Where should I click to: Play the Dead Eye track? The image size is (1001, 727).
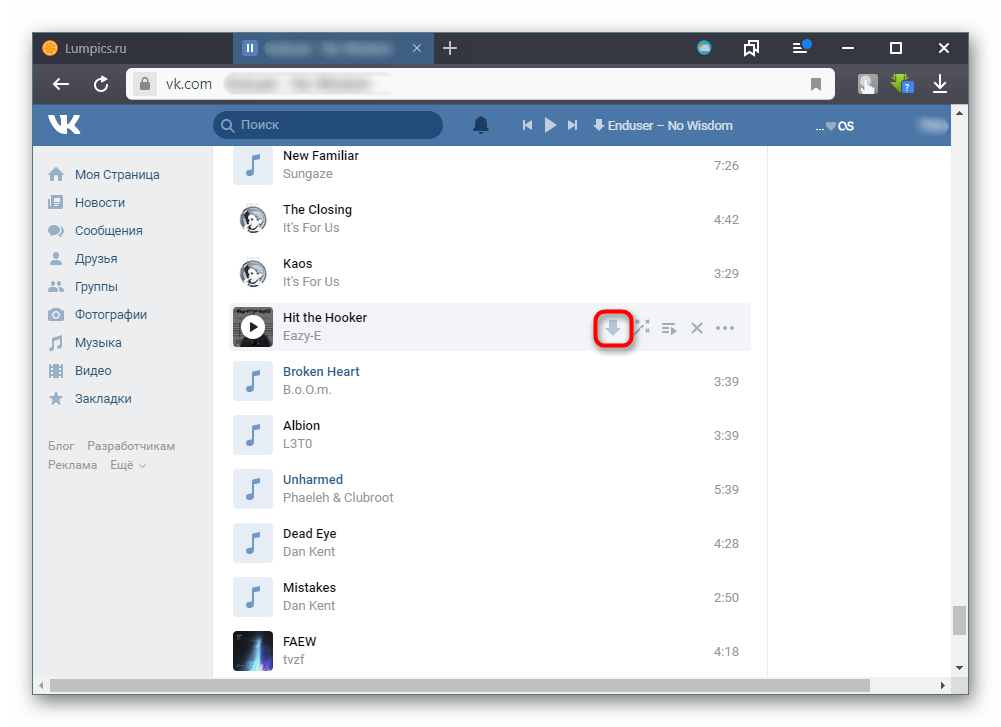click(x=253, y=543)
